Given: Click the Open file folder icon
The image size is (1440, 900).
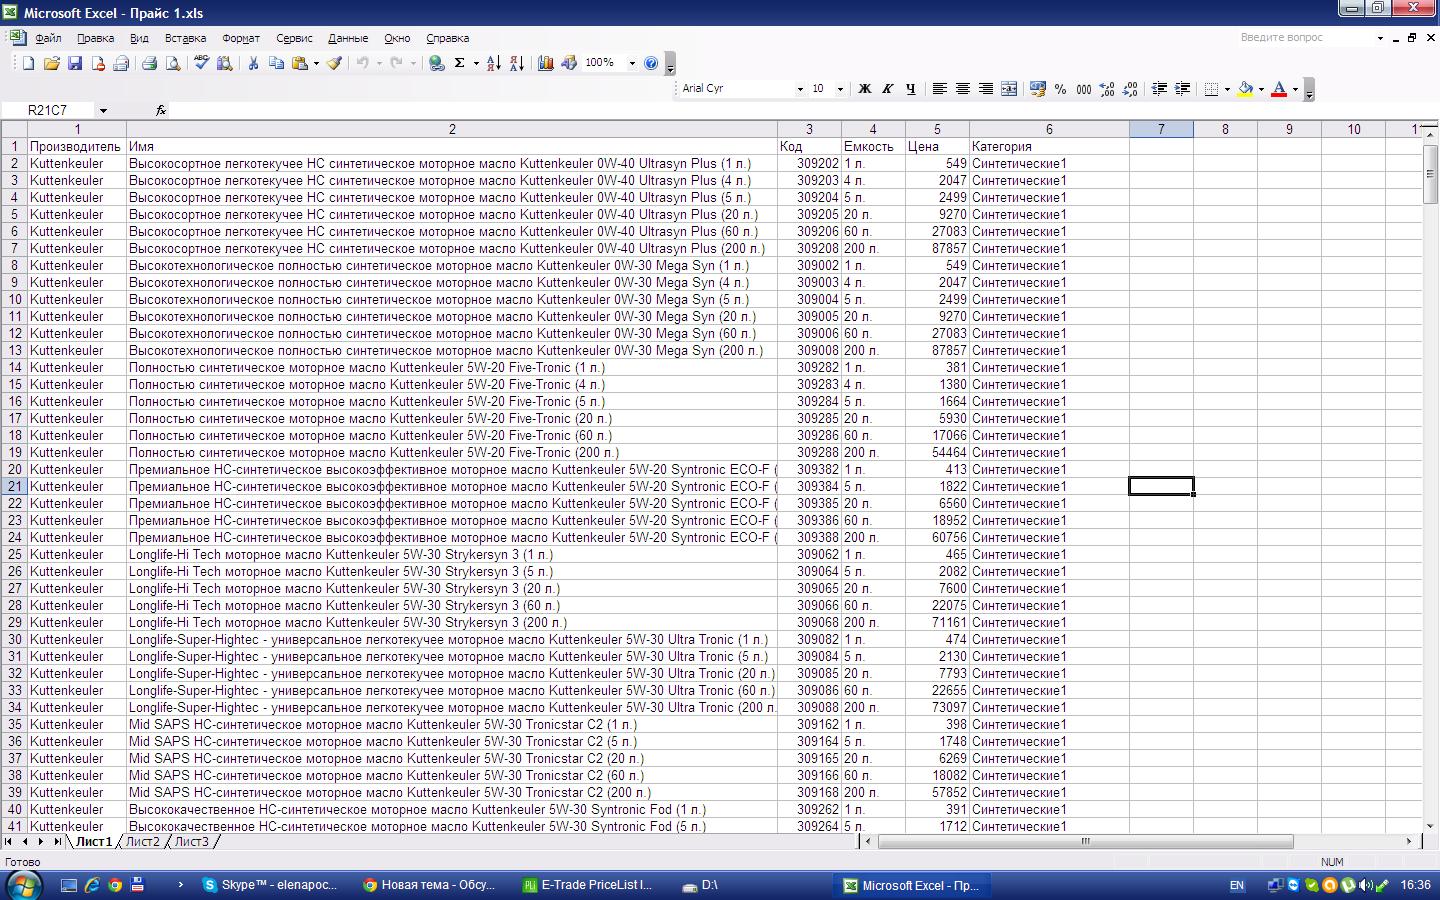Looking at the screenshot, I should [x=51, y=63].
